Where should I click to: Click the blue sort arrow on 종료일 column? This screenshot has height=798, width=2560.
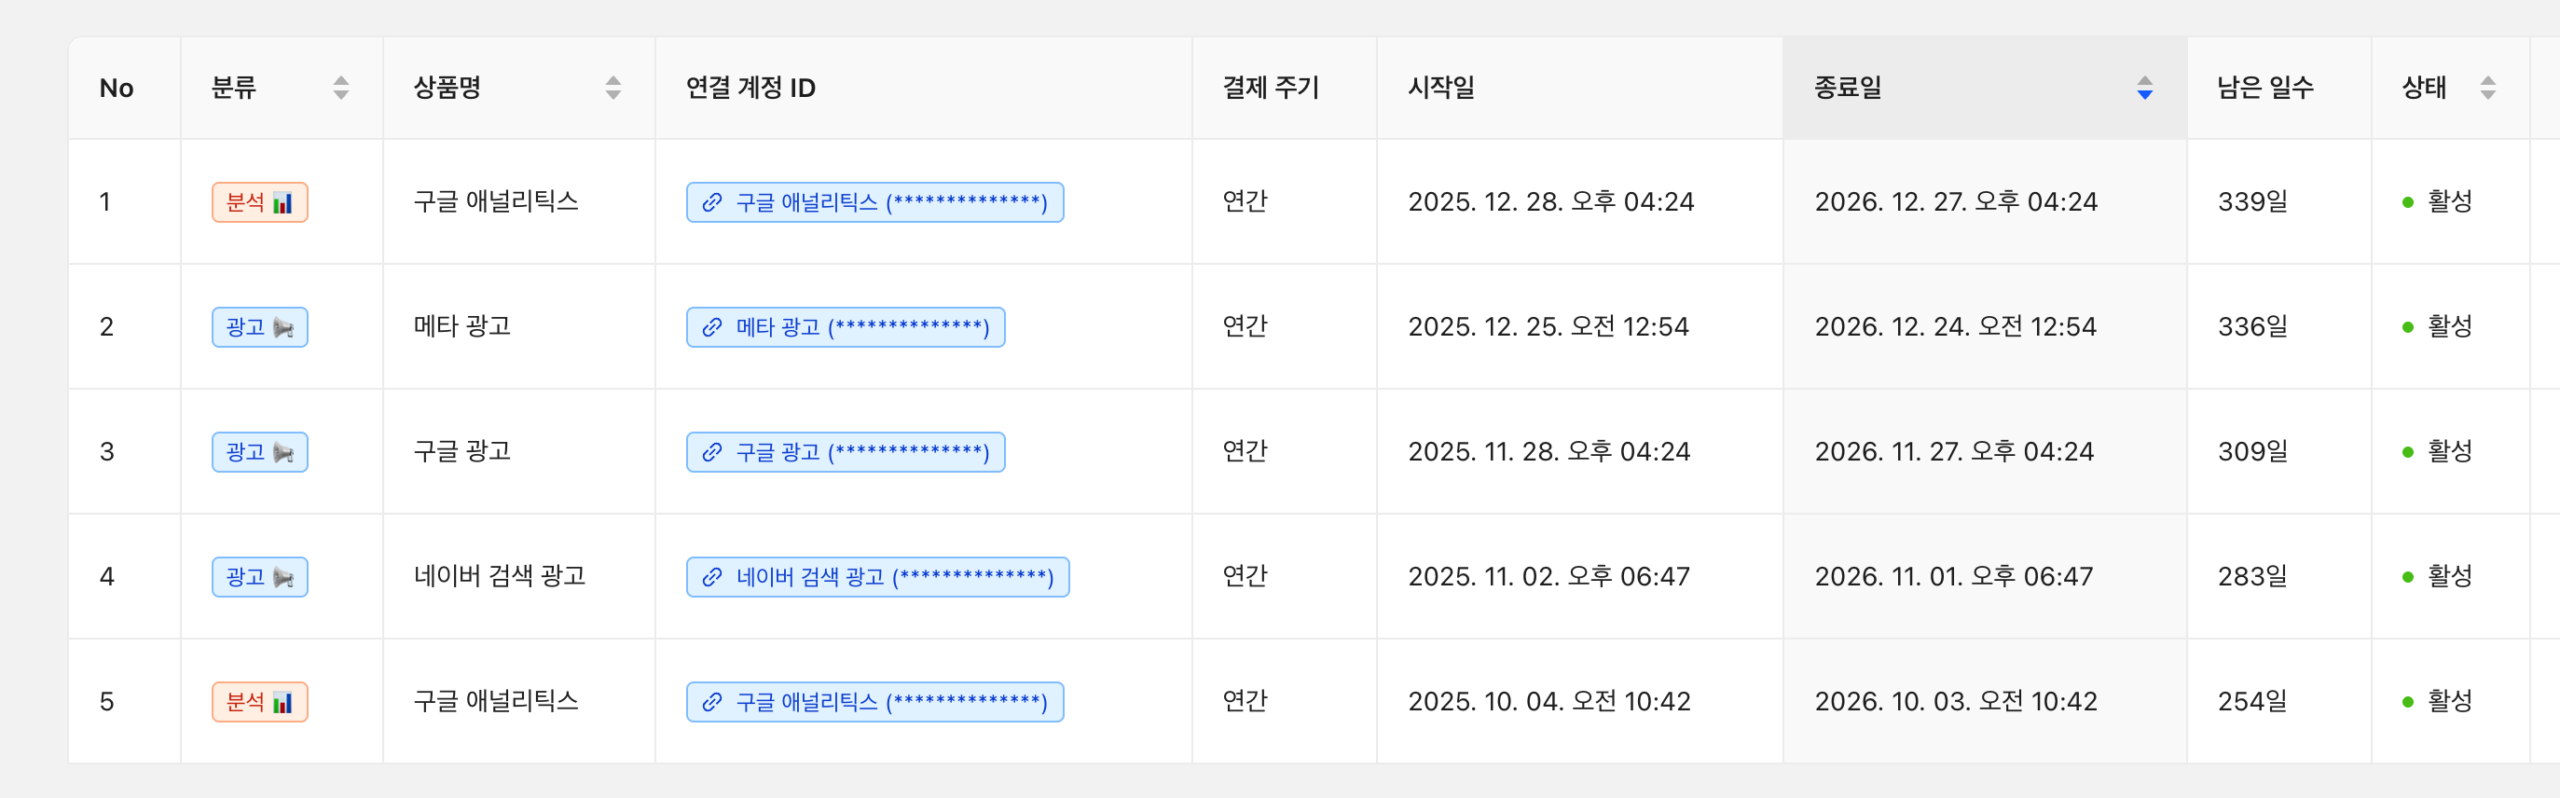click(2144, 88)
